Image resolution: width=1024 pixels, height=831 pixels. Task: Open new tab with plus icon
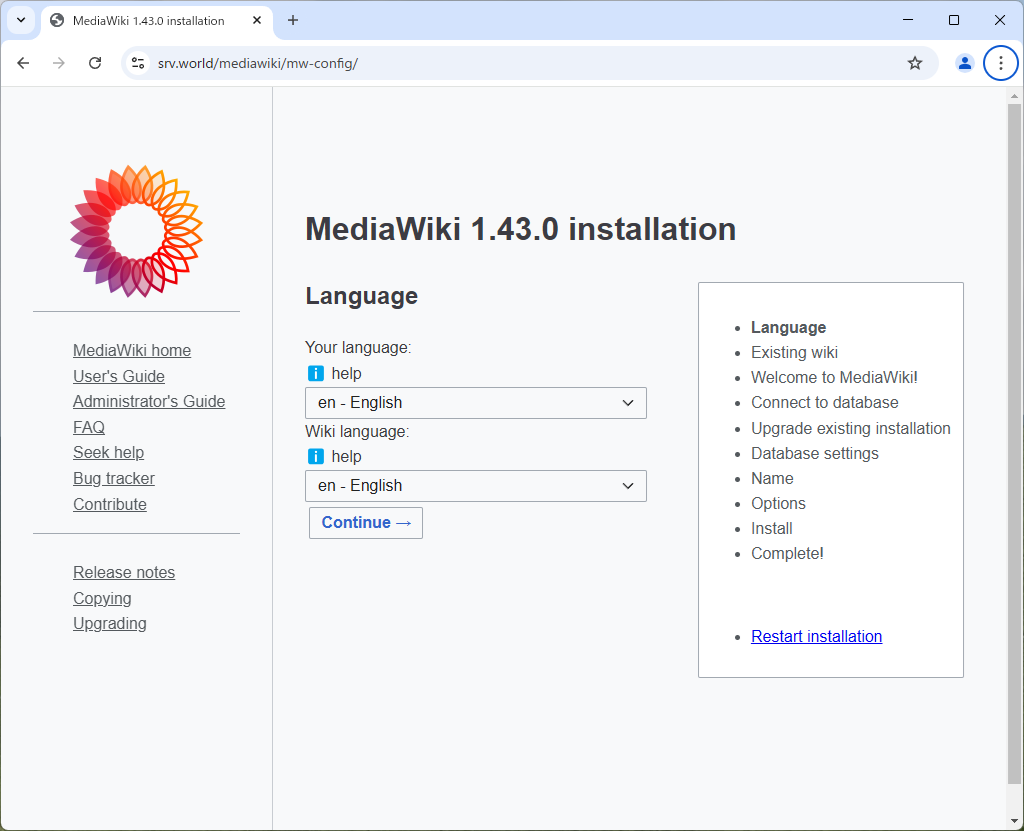pyautogui.click(x=293, y=20)
